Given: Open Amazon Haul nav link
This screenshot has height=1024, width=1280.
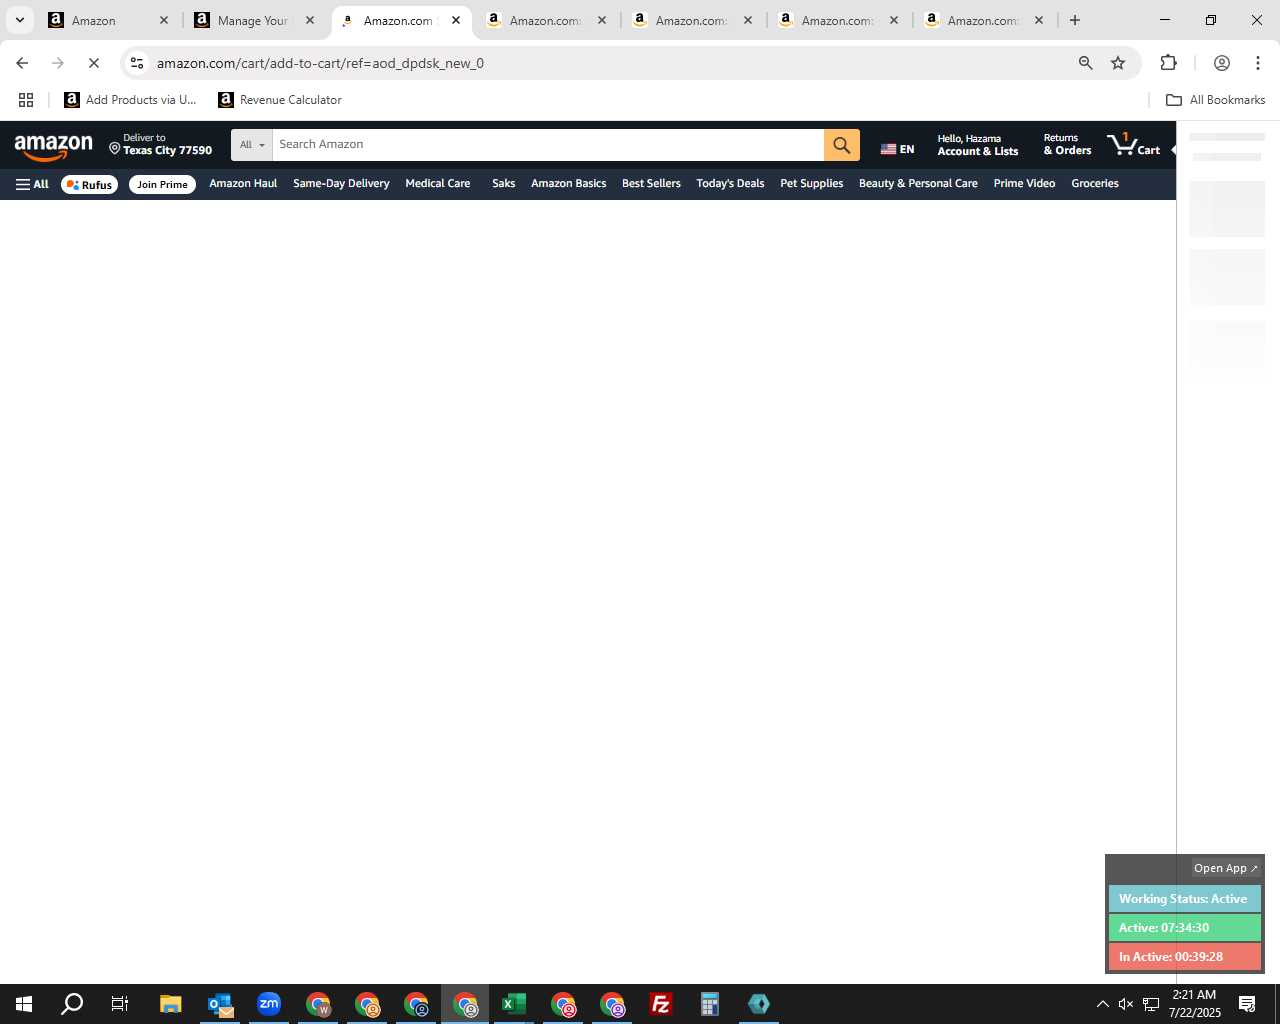Looking at the screenshot, I should coord(243,184).
